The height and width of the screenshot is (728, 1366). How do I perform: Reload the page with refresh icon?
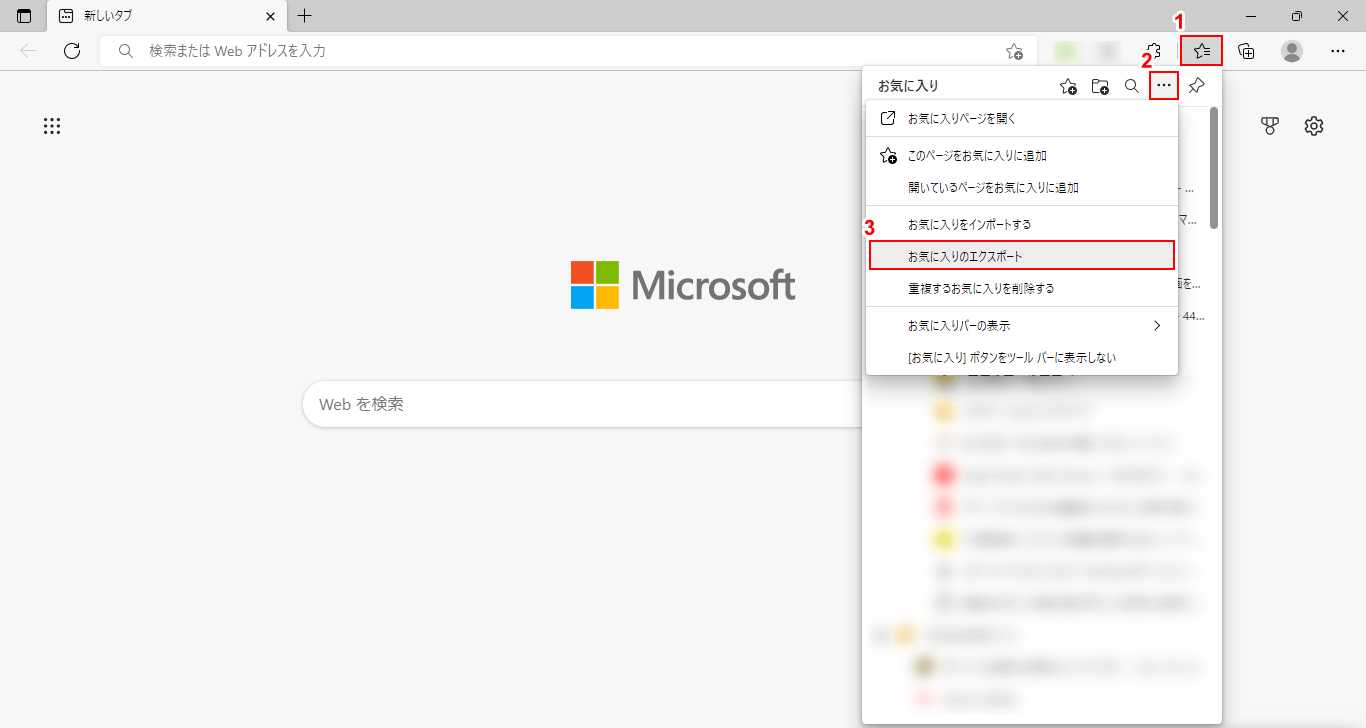coord(72,51)
